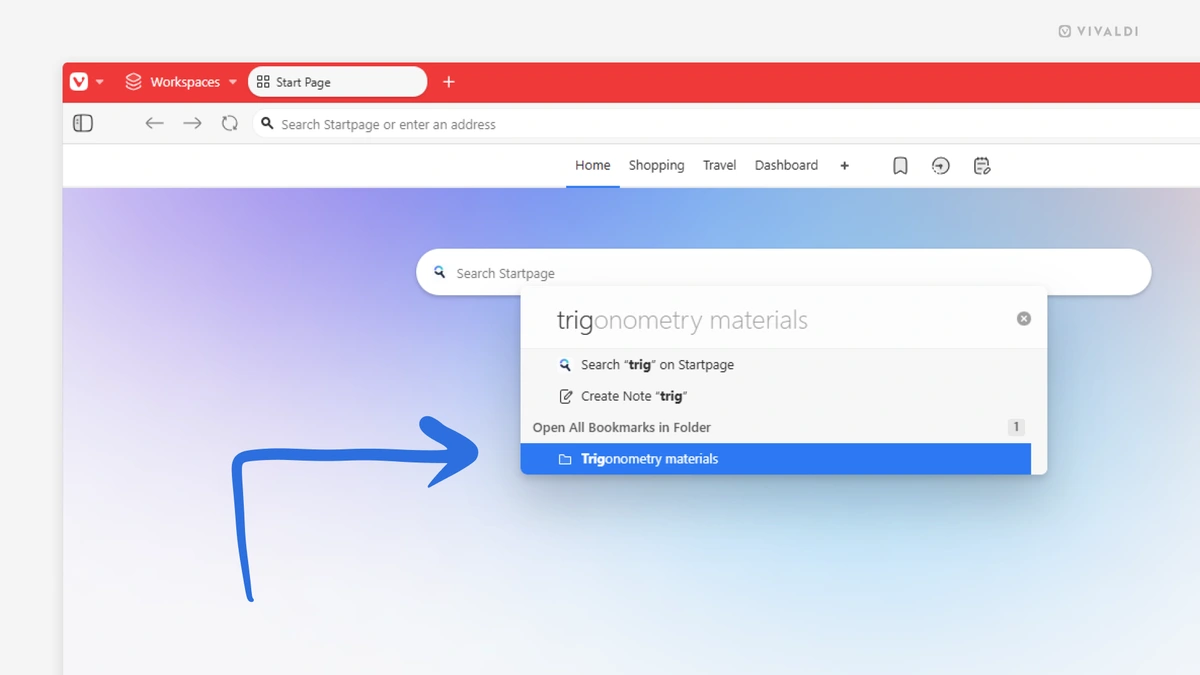Switch to the Travel tab
The width and height of the screenshot is (1200, 675).
tap(719, 165)
